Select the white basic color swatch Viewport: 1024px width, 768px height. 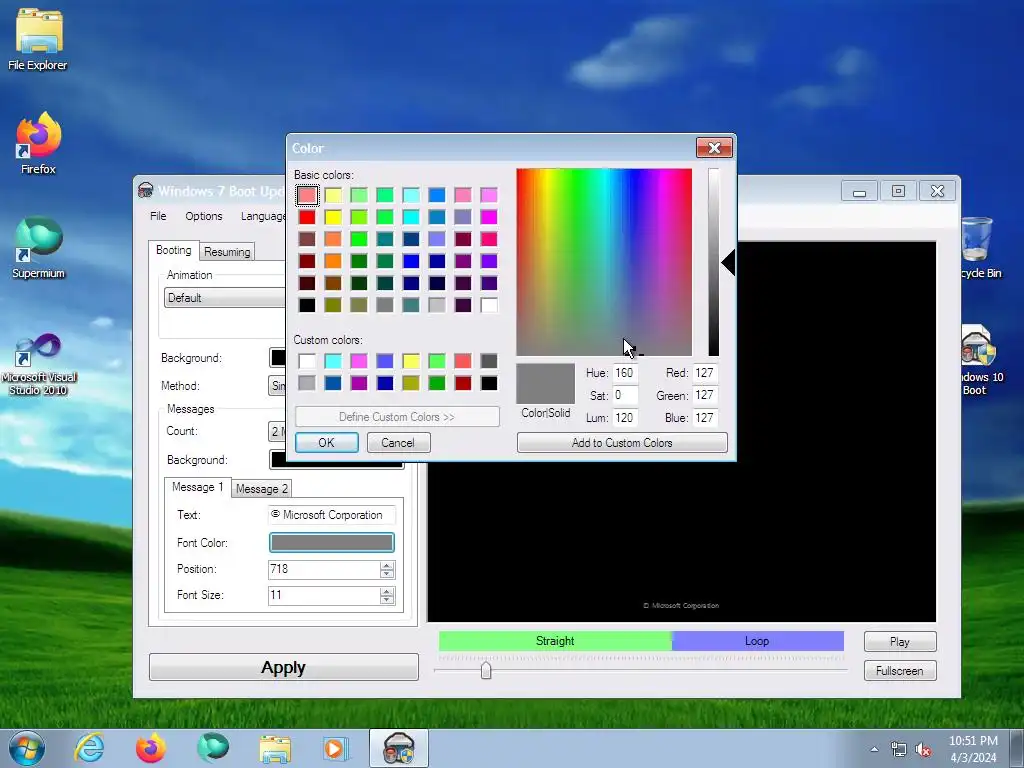[489, 305]
